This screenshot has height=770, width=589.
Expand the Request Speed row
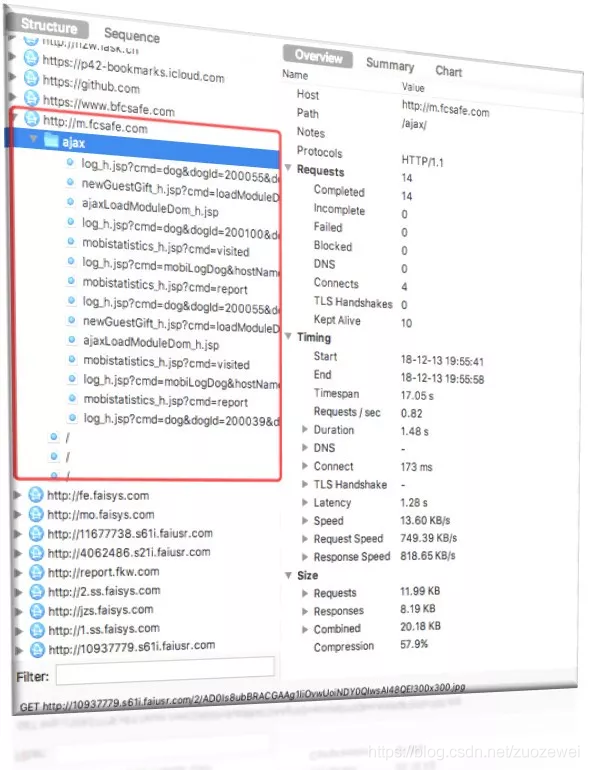pyautogui.click(x=305, y=539)
